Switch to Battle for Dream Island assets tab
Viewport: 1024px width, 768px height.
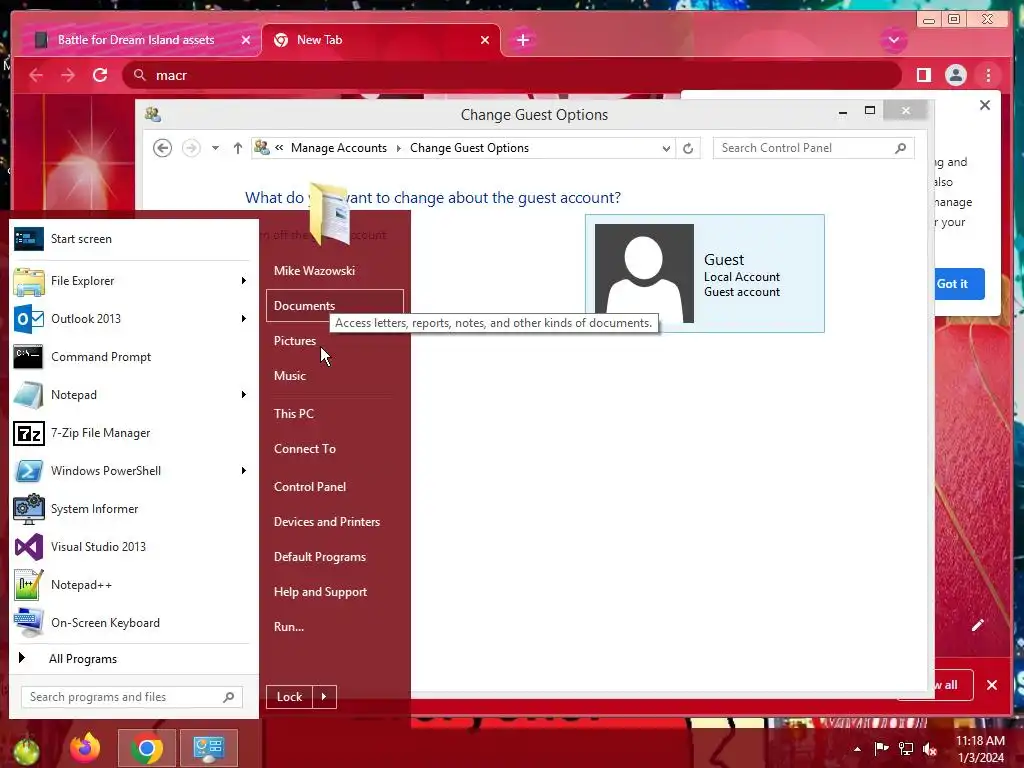pos(136,40)
